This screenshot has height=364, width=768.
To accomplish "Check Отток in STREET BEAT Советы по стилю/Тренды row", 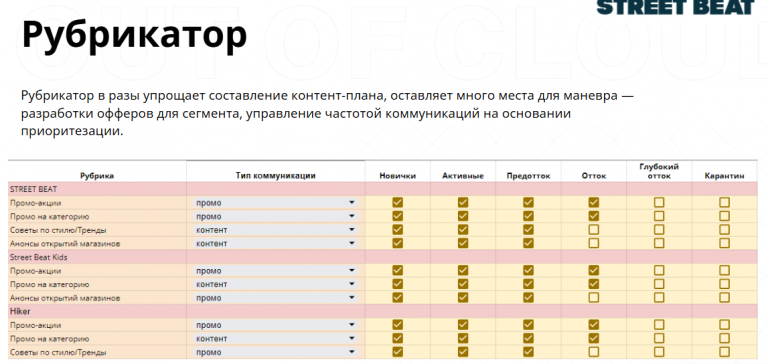I will click(594, 229).
